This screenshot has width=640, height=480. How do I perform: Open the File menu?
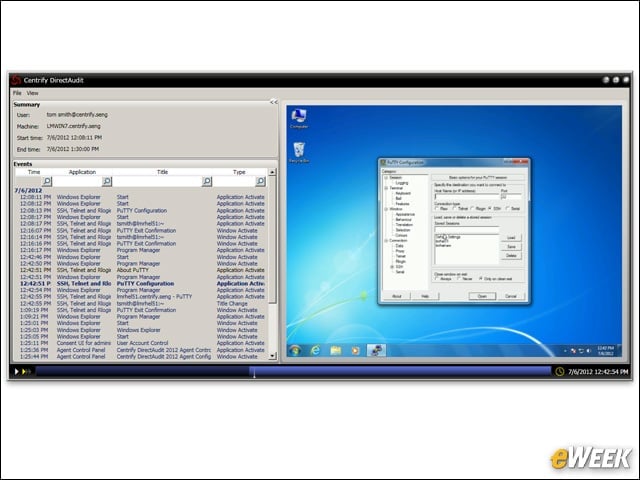tap(17, 93)
